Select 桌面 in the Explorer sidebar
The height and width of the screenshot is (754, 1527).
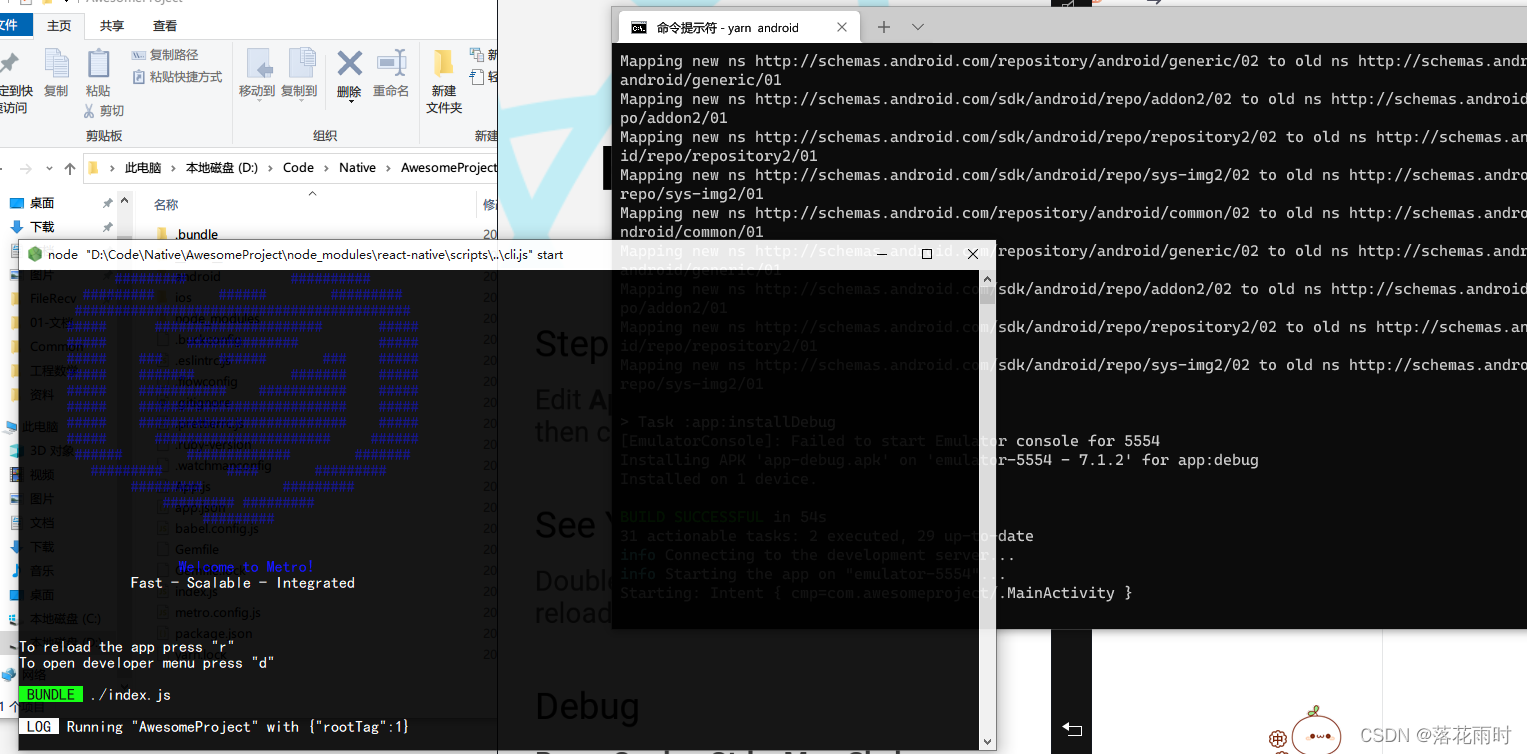click(x=42, y=203)
